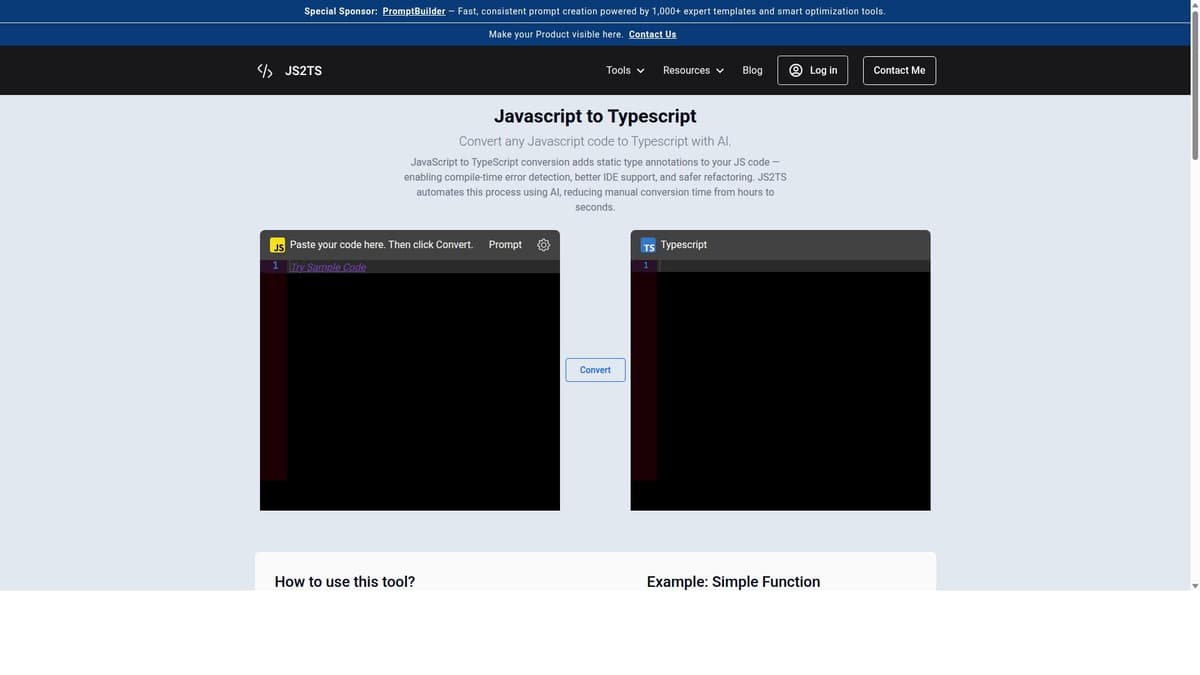Expand the Tools dropdown menu

(x=625, y=70)
